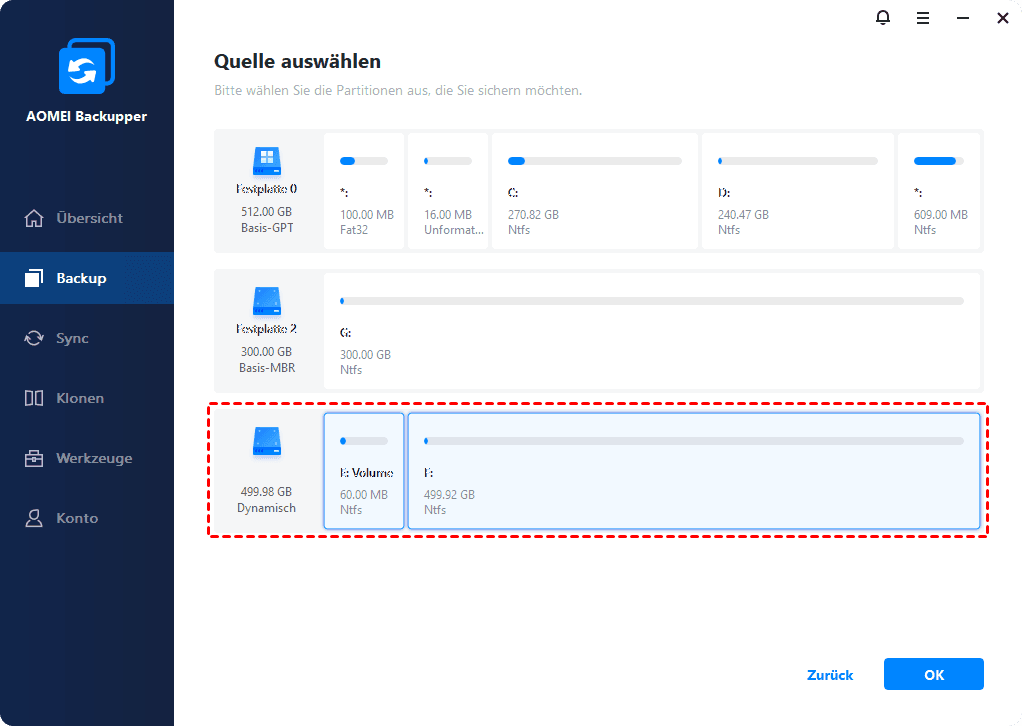The image size is (1022, 726).
Task: Click the G: partition usage bar
Action: coord(652,301)
